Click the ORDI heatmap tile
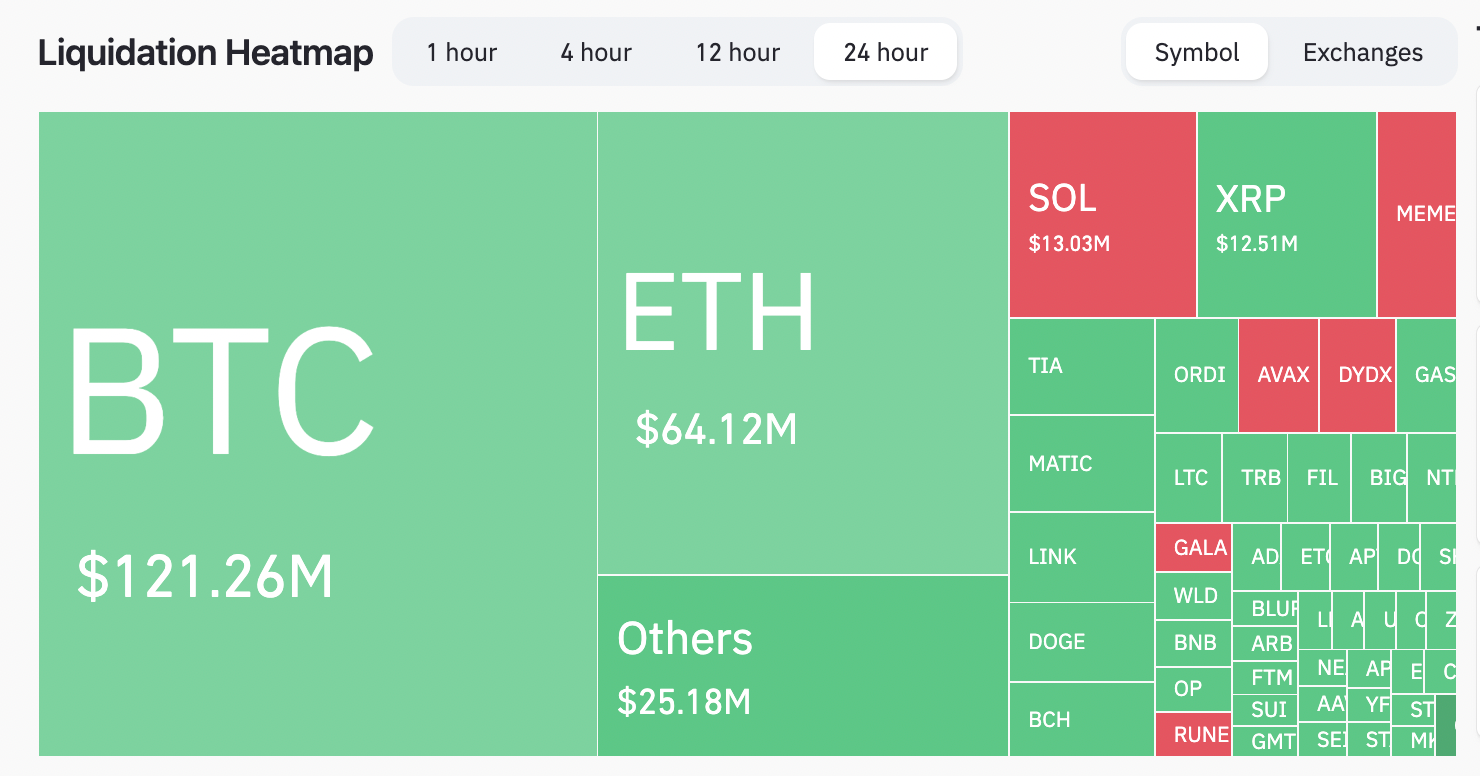 click(1197, 375)
